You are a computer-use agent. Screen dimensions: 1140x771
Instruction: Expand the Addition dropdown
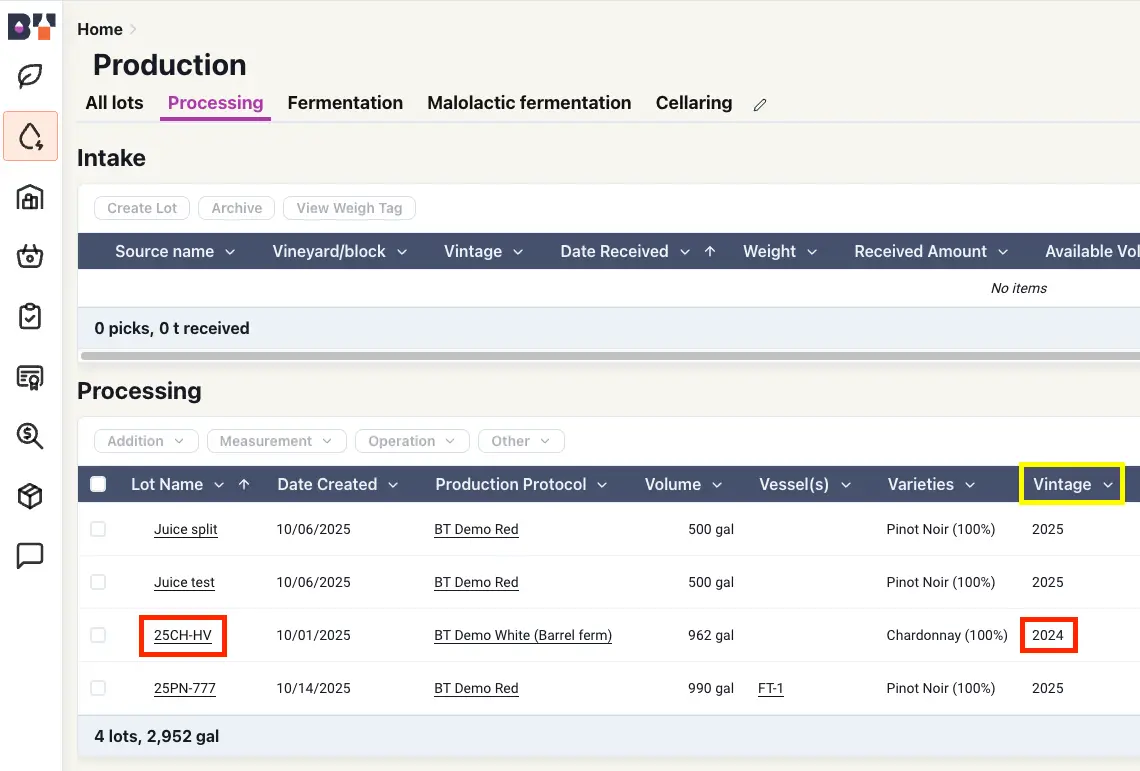coord(146,441)
